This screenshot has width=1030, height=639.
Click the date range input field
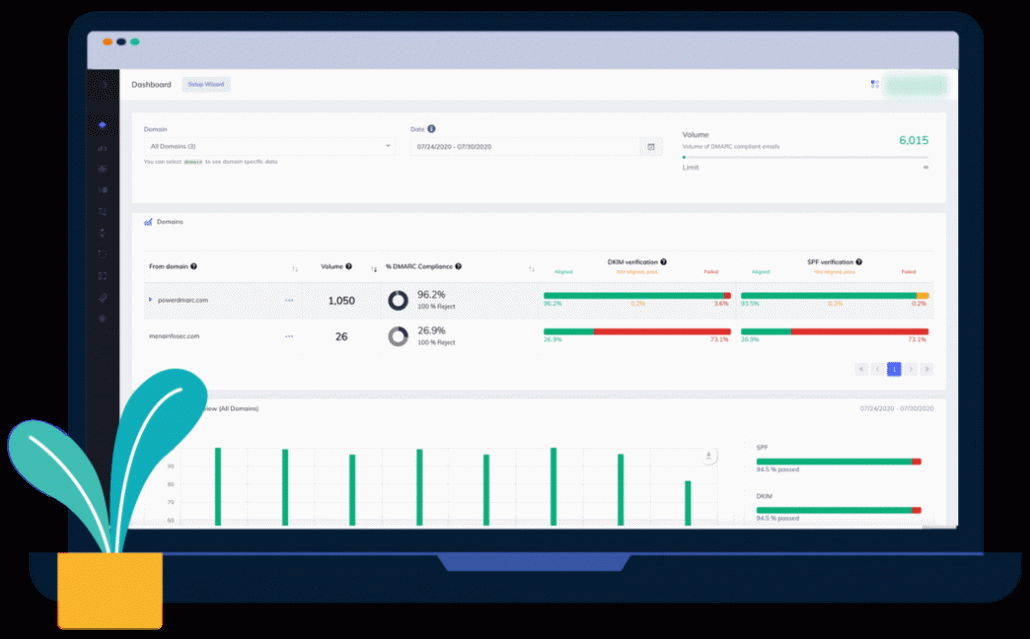[523, 147]
